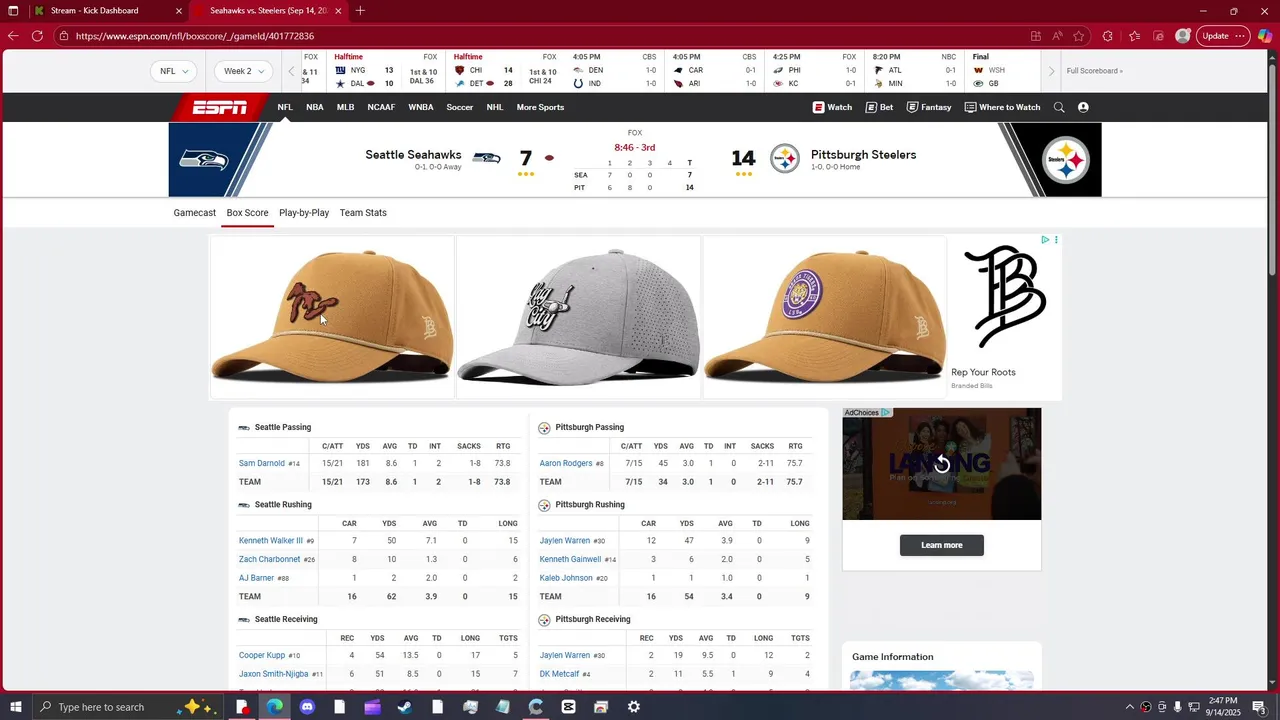Viewport: 1280px width, 720px height.
Task: Select WNBA in the ESPN navigation
Action: point(421,107)
